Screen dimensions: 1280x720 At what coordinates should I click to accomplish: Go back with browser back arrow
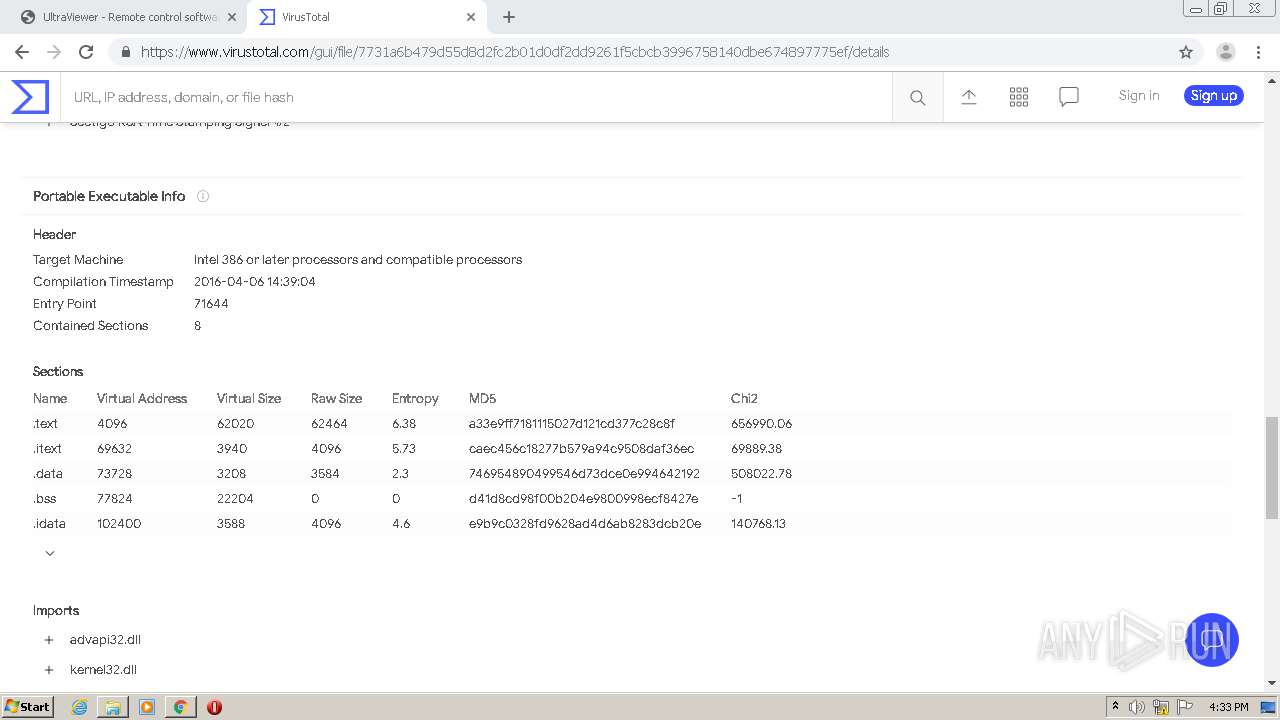coord(22,52)
